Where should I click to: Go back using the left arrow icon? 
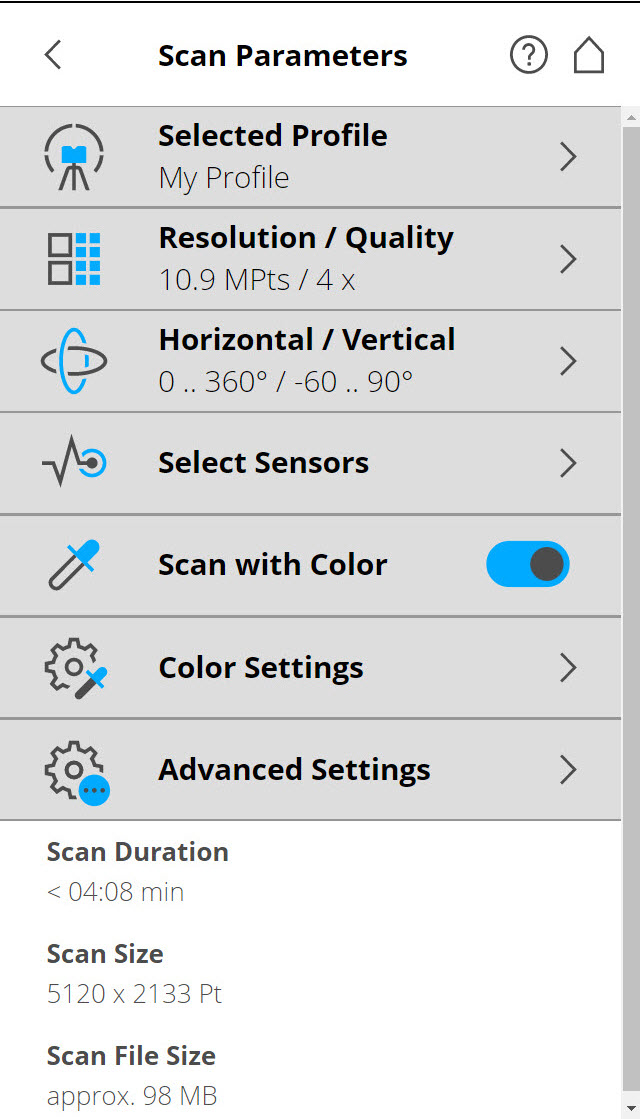click(53, 55)
